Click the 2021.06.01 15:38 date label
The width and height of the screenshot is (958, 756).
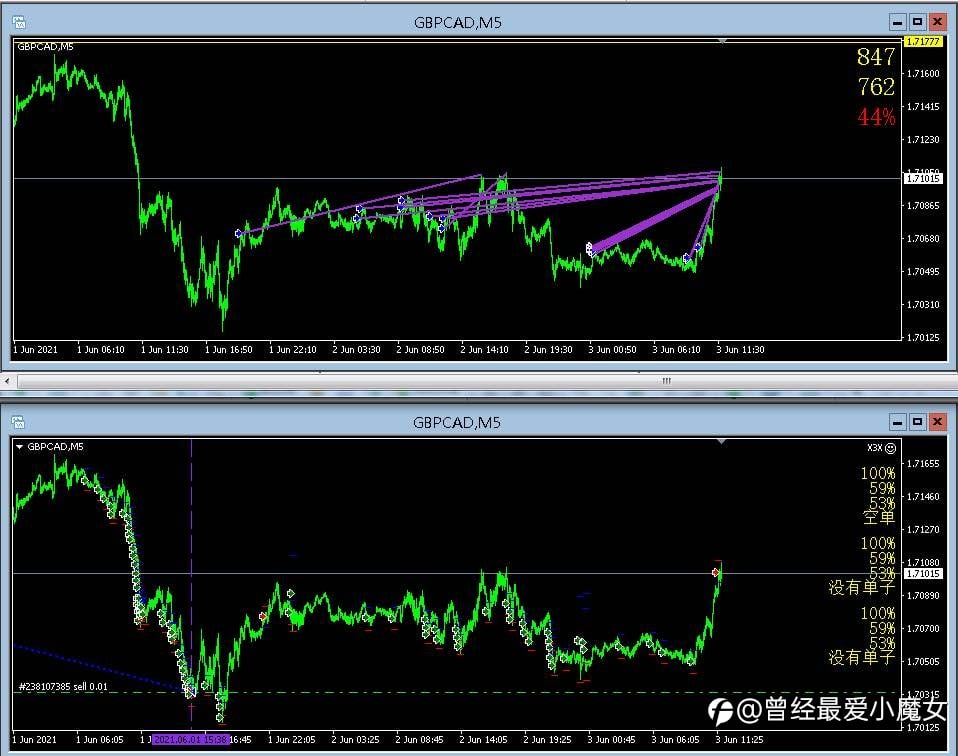pos(190,739)
